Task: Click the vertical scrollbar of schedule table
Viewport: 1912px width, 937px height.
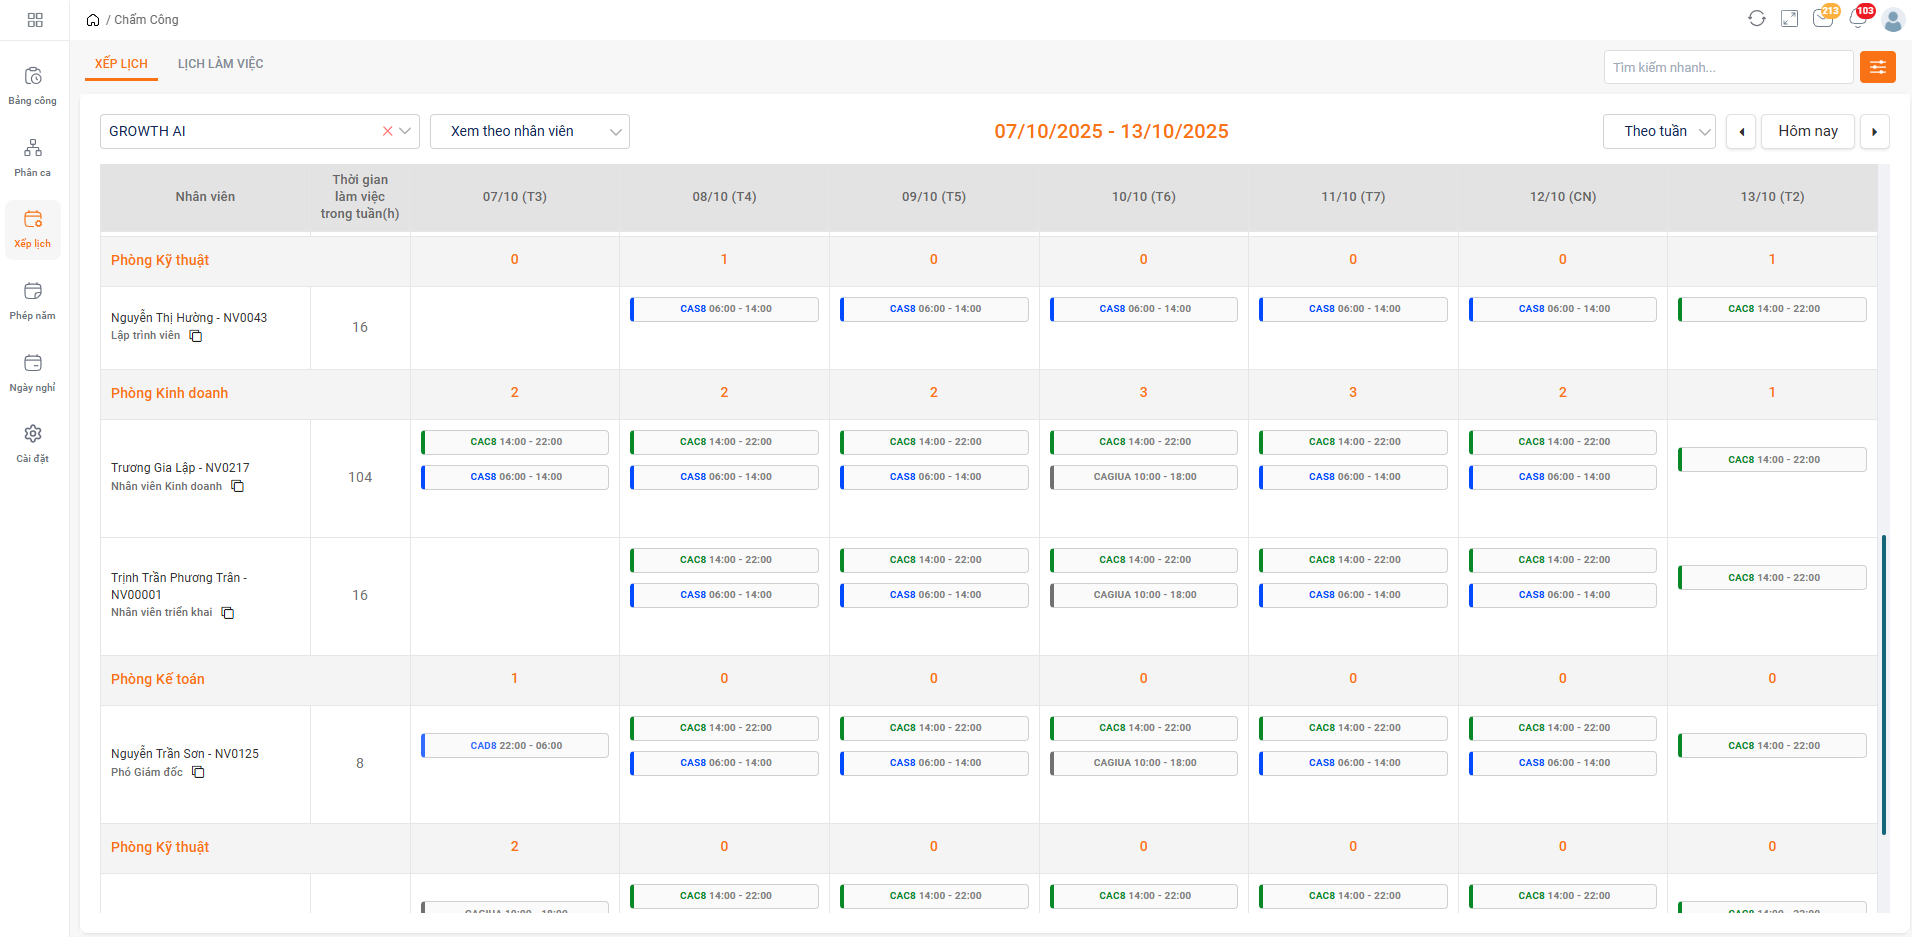Action: 1884,684
